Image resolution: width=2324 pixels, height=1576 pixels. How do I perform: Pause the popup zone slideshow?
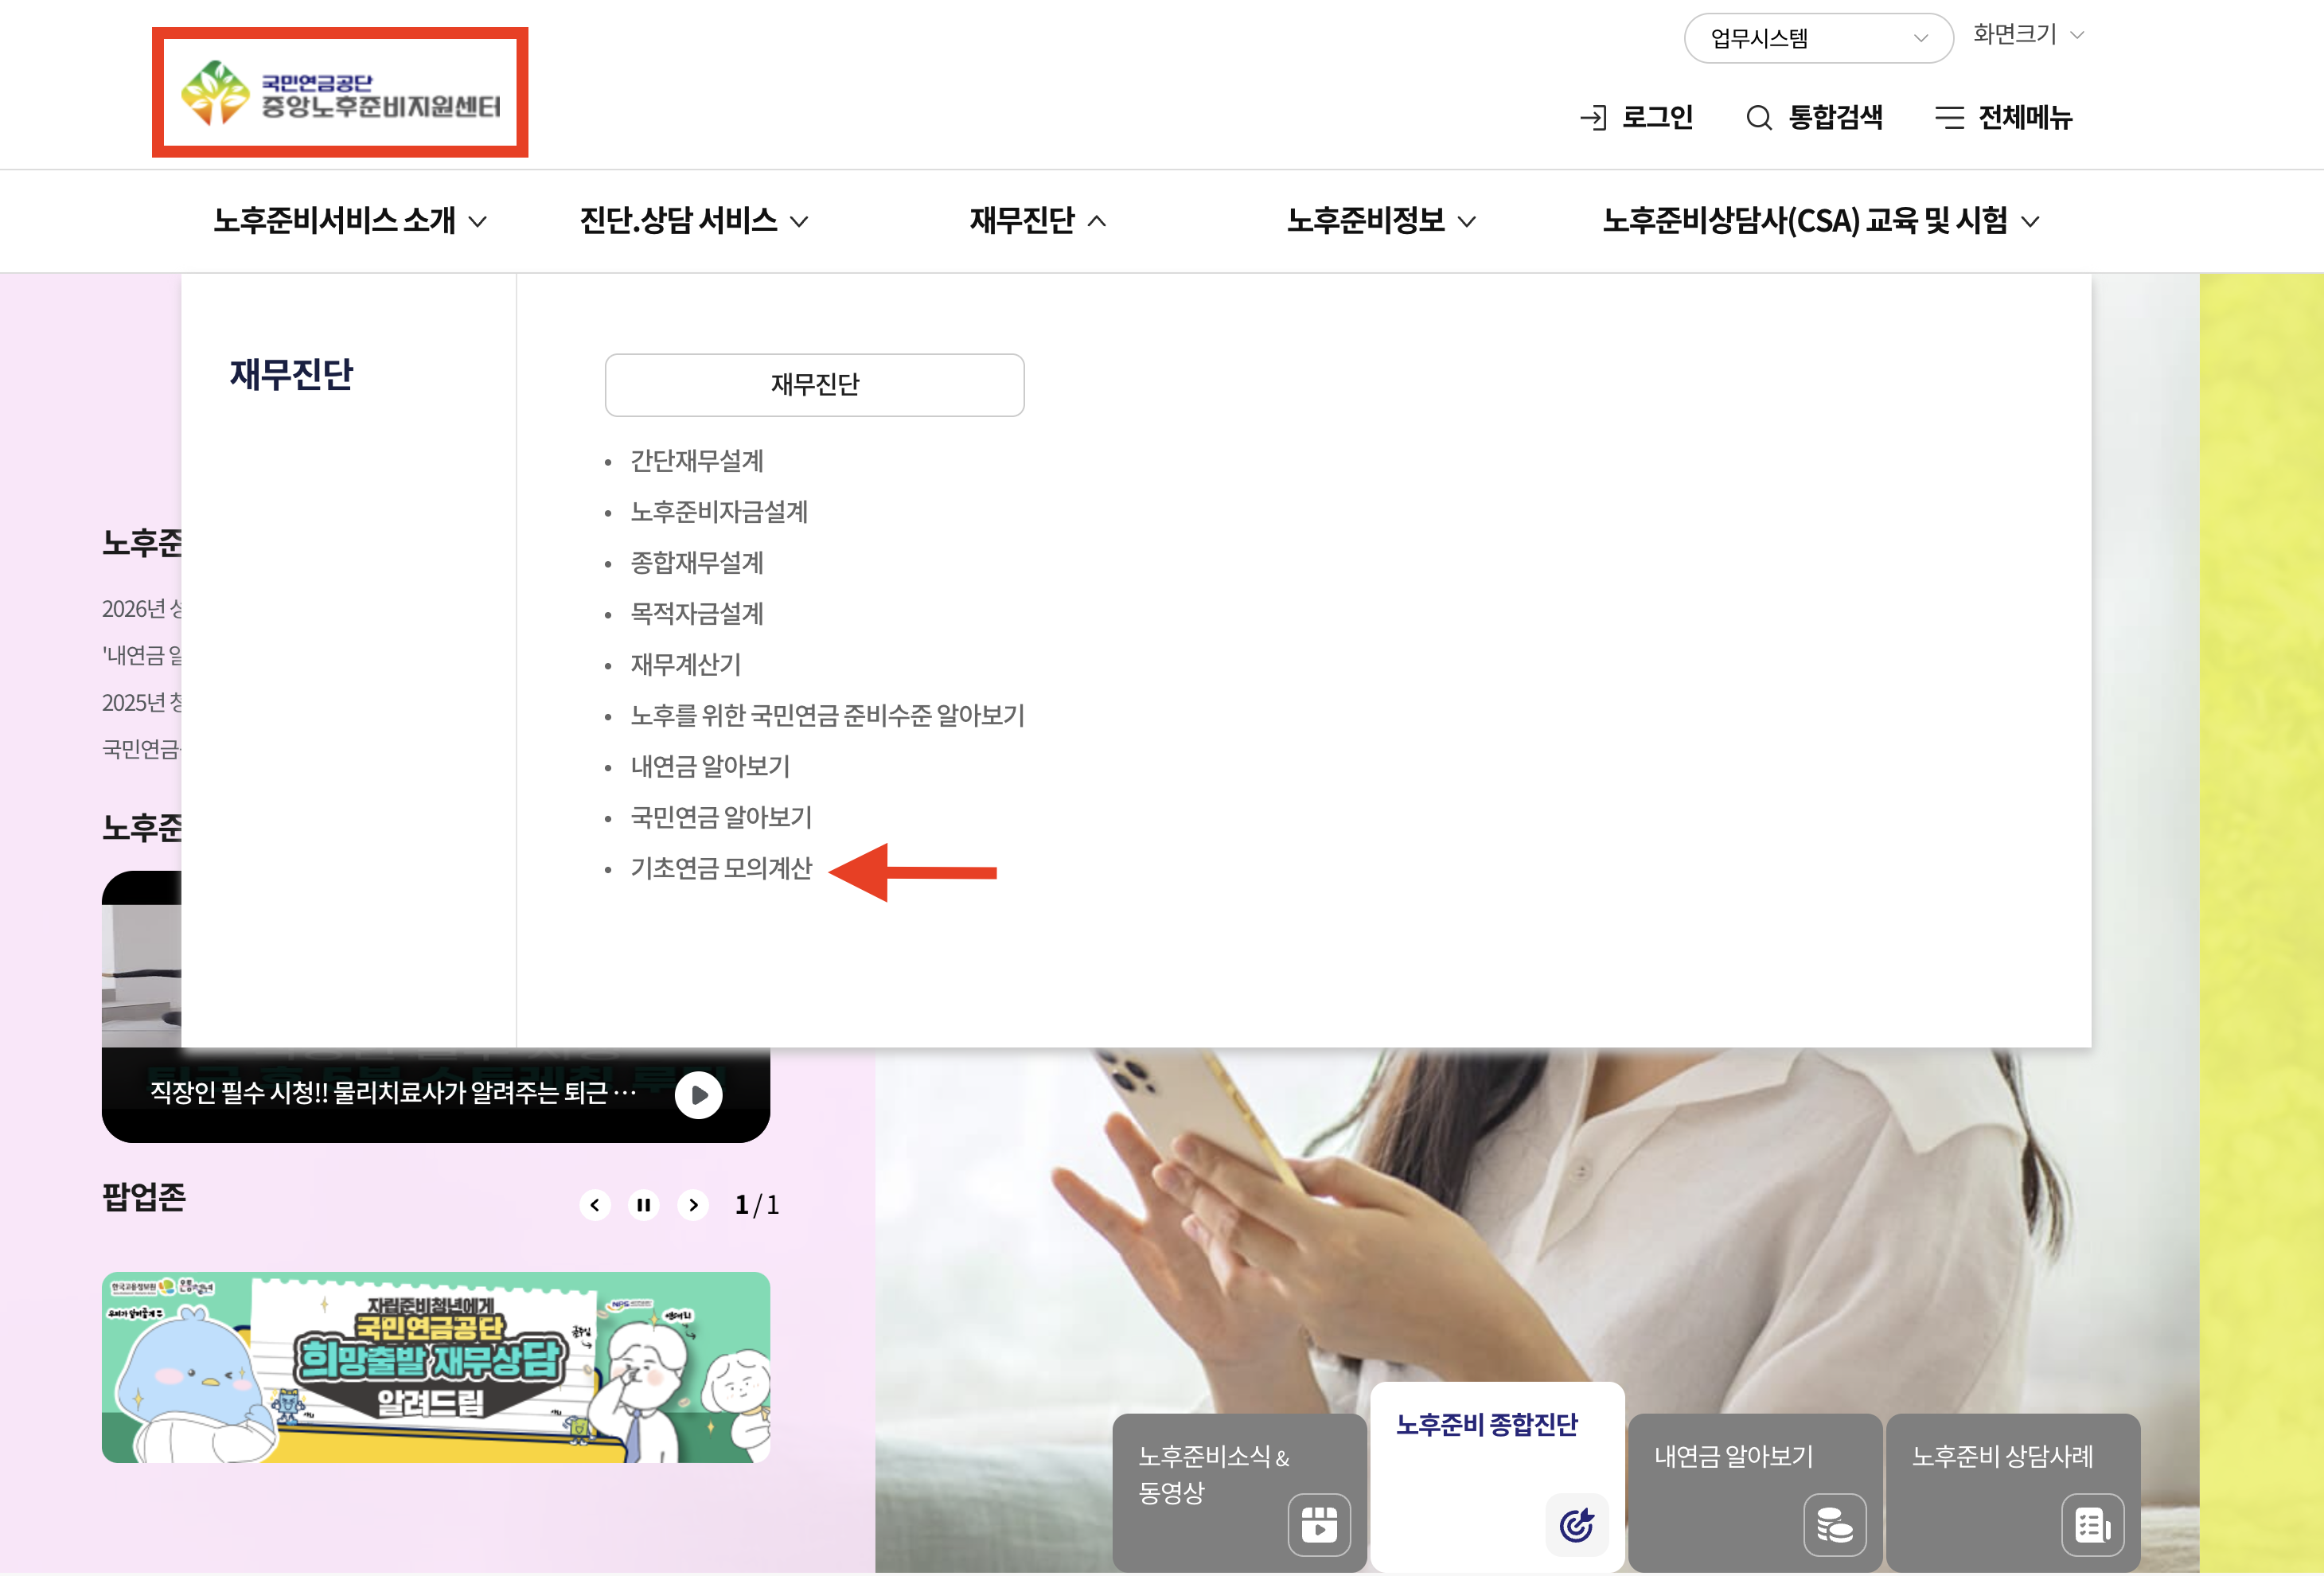(x=644, y=1205)
